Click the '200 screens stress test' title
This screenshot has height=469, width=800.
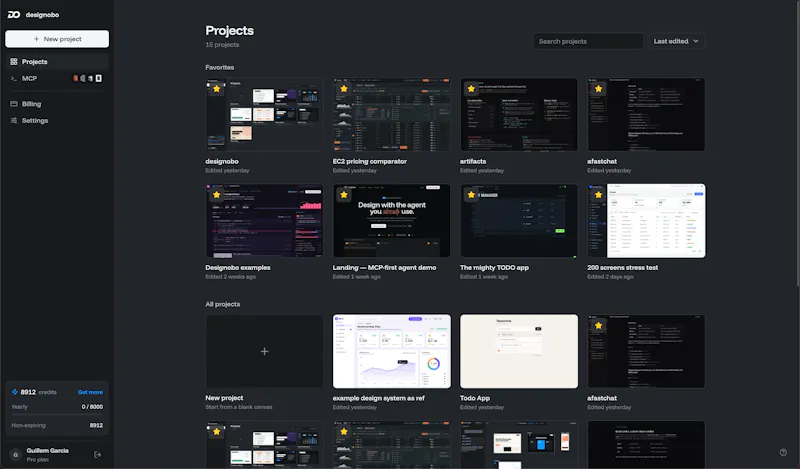[622, 267]
